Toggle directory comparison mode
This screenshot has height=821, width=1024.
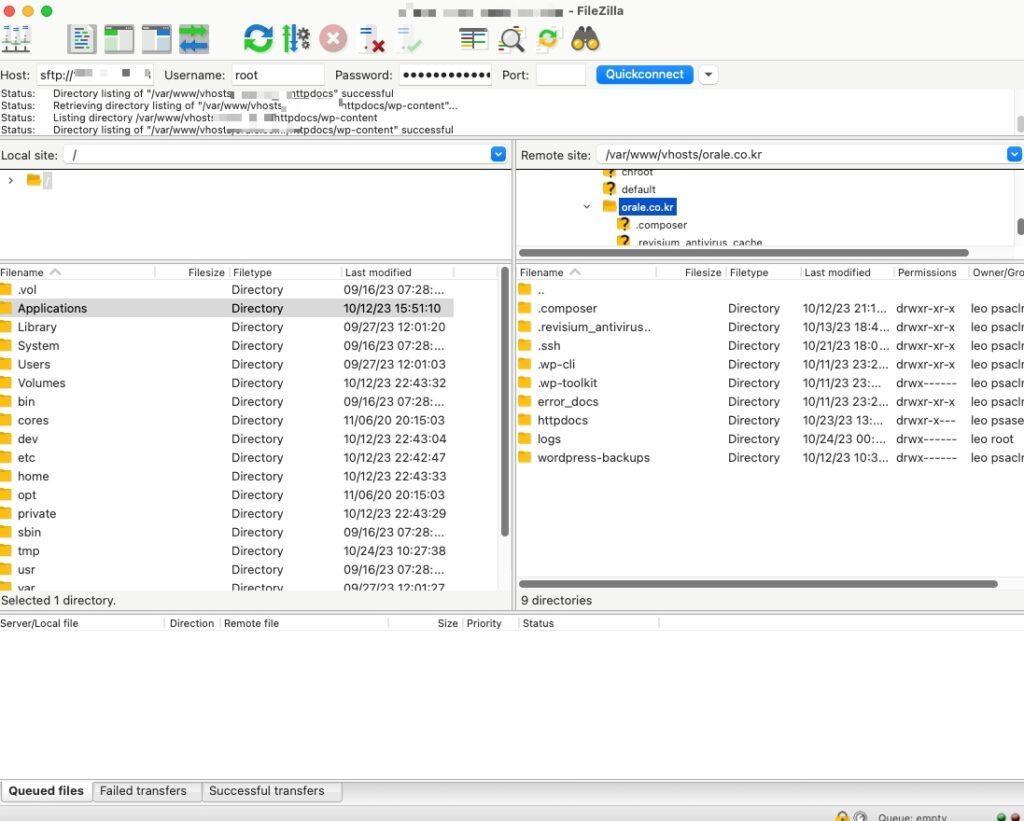[x=511, y=39]
